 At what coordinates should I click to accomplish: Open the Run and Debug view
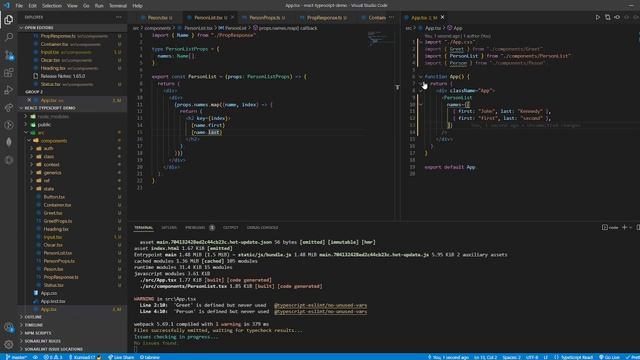pyautogui.click(x=9, y=90)
